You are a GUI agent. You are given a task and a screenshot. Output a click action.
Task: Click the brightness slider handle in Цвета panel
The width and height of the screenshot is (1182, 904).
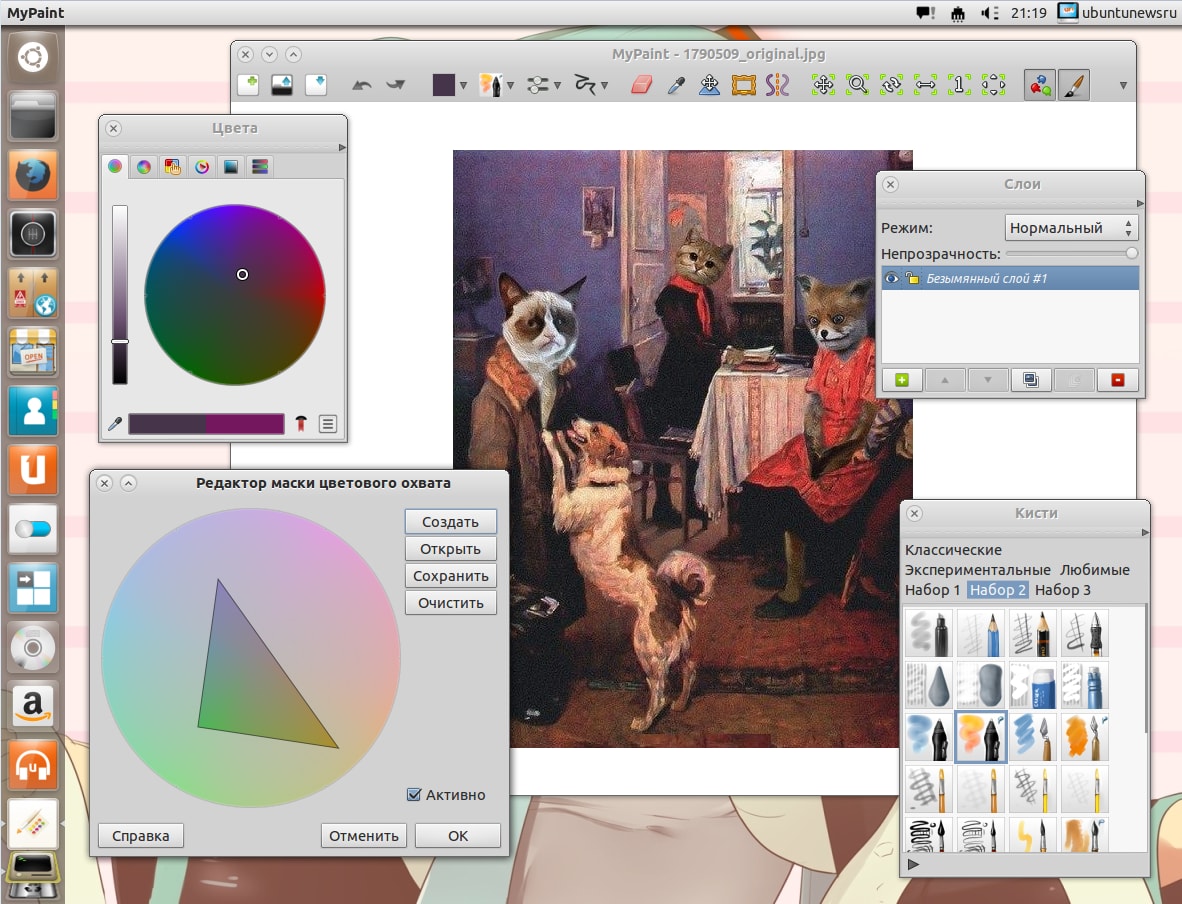(120, 342)
